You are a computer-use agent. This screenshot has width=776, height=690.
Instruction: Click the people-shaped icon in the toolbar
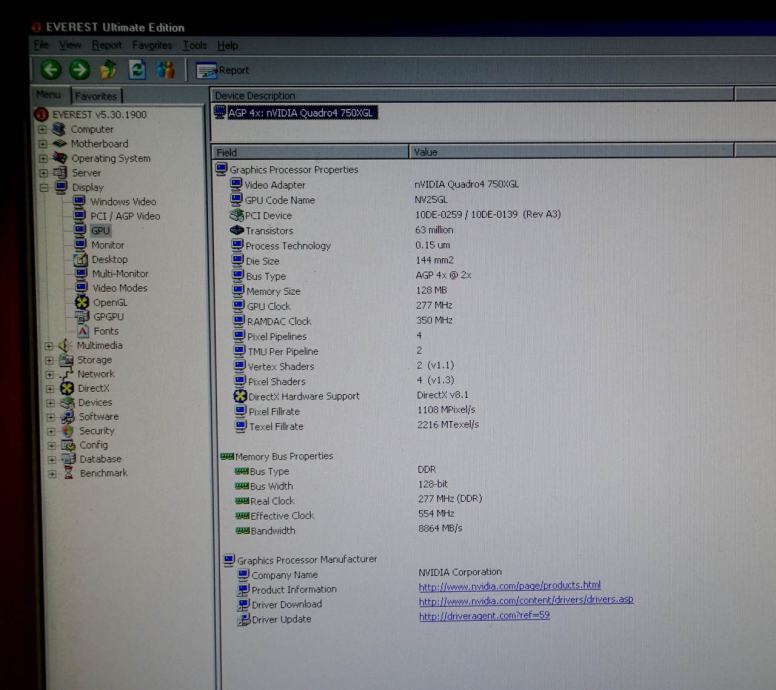165,70
